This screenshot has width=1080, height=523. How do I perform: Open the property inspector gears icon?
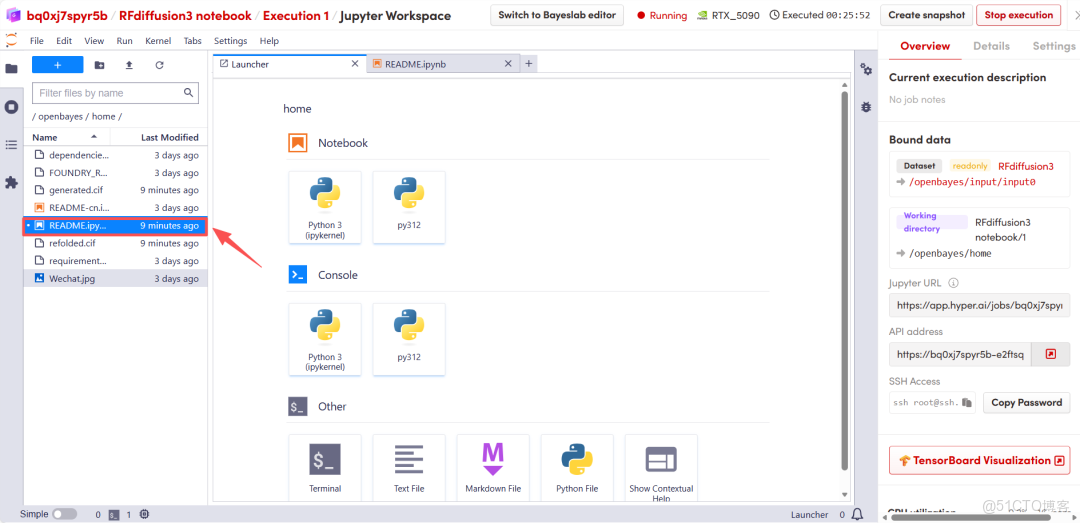click(x=866, y=70)
